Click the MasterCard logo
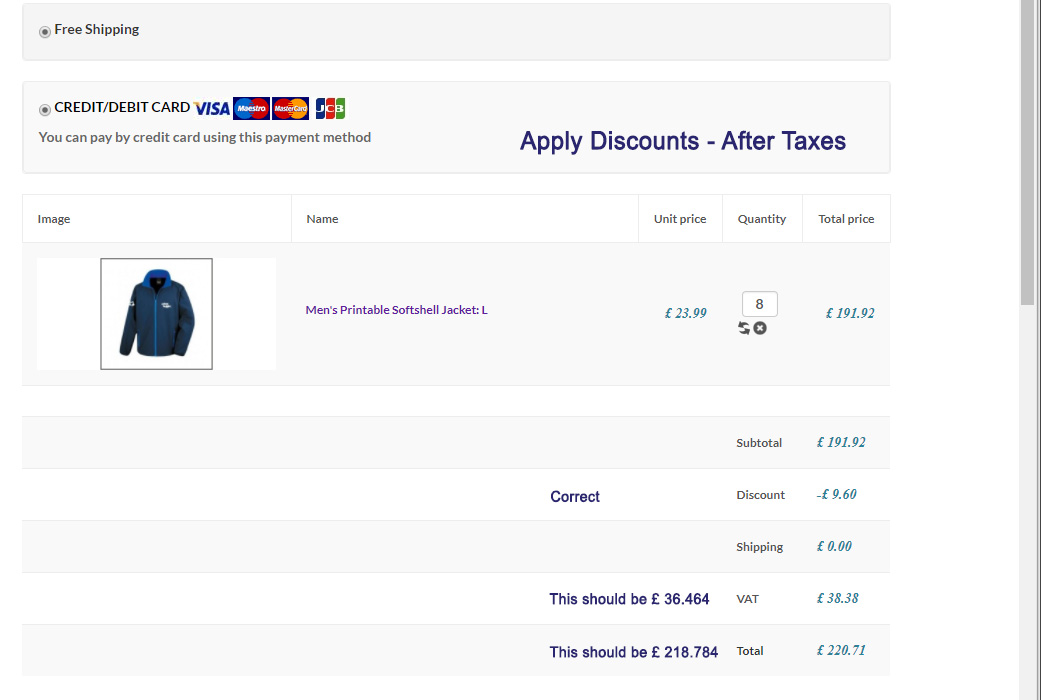This screenshot has width=1041, height=700. [x=290, y=108]
